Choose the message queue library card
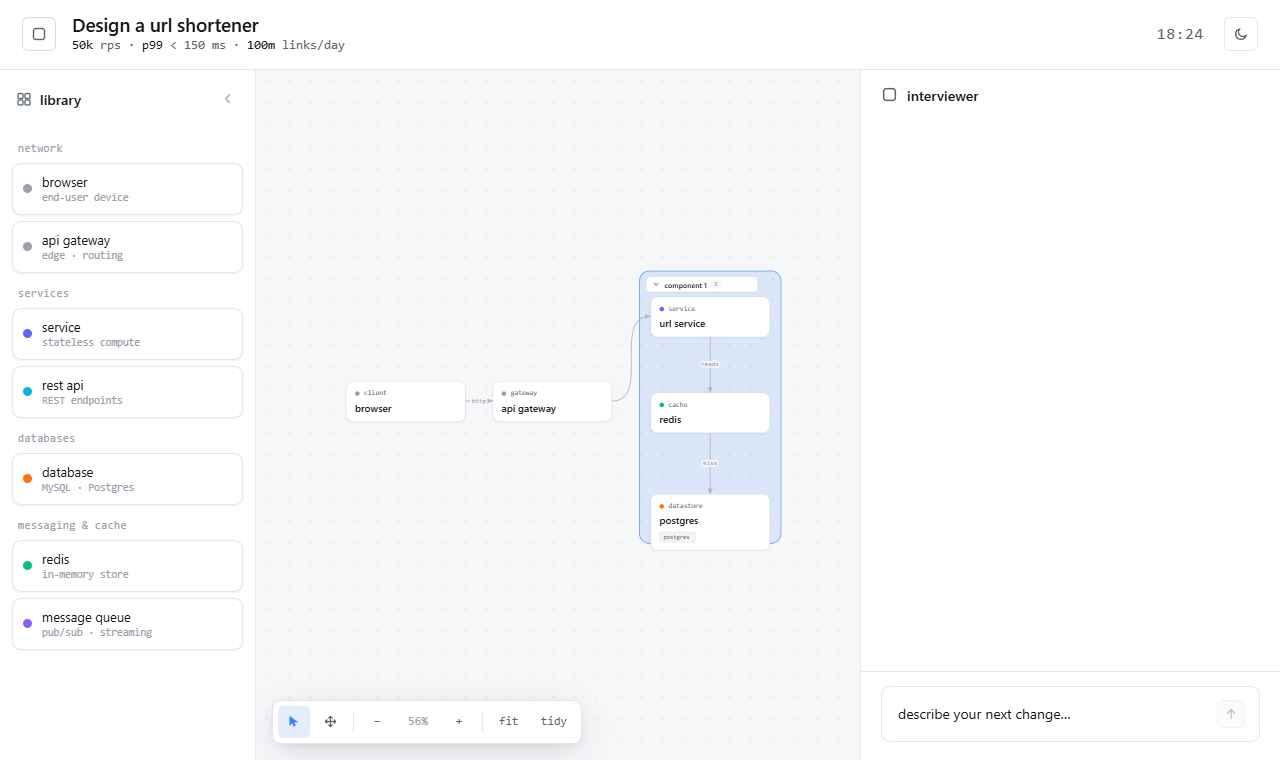1280x760 pixels. (x=127, y=624)
